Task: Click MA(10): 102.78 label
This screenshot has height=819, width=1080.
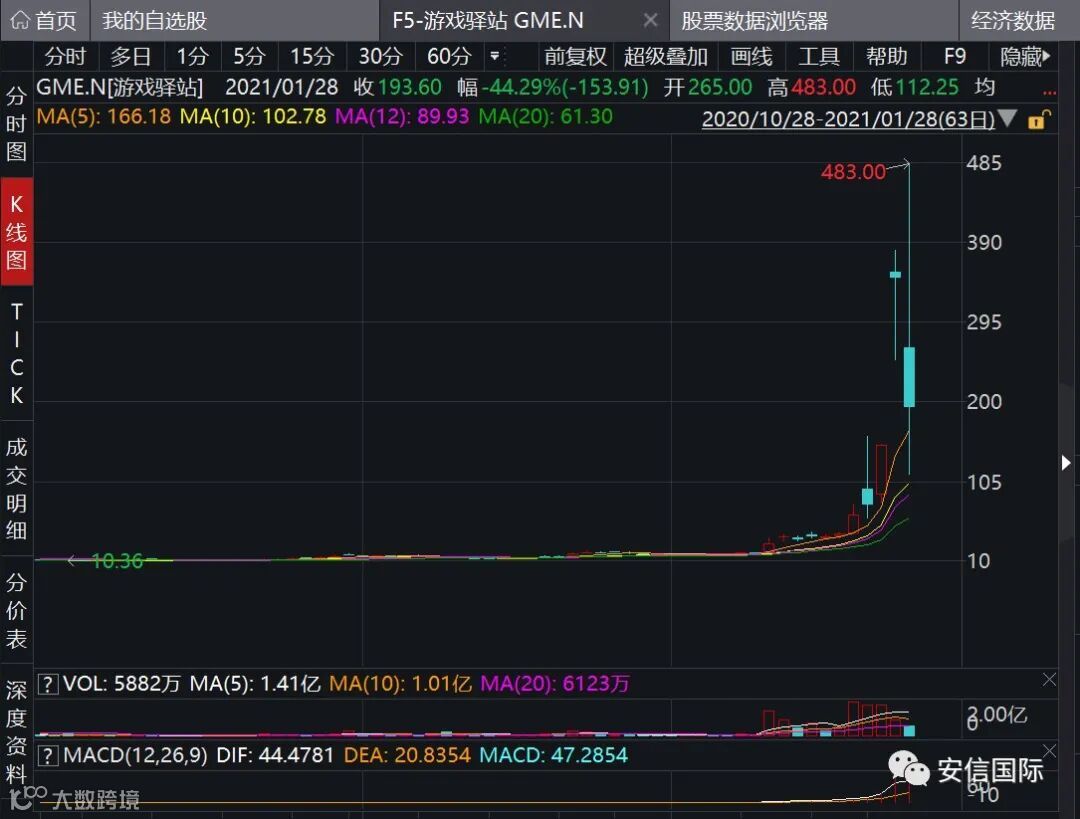Action: [x=253, y=116]
